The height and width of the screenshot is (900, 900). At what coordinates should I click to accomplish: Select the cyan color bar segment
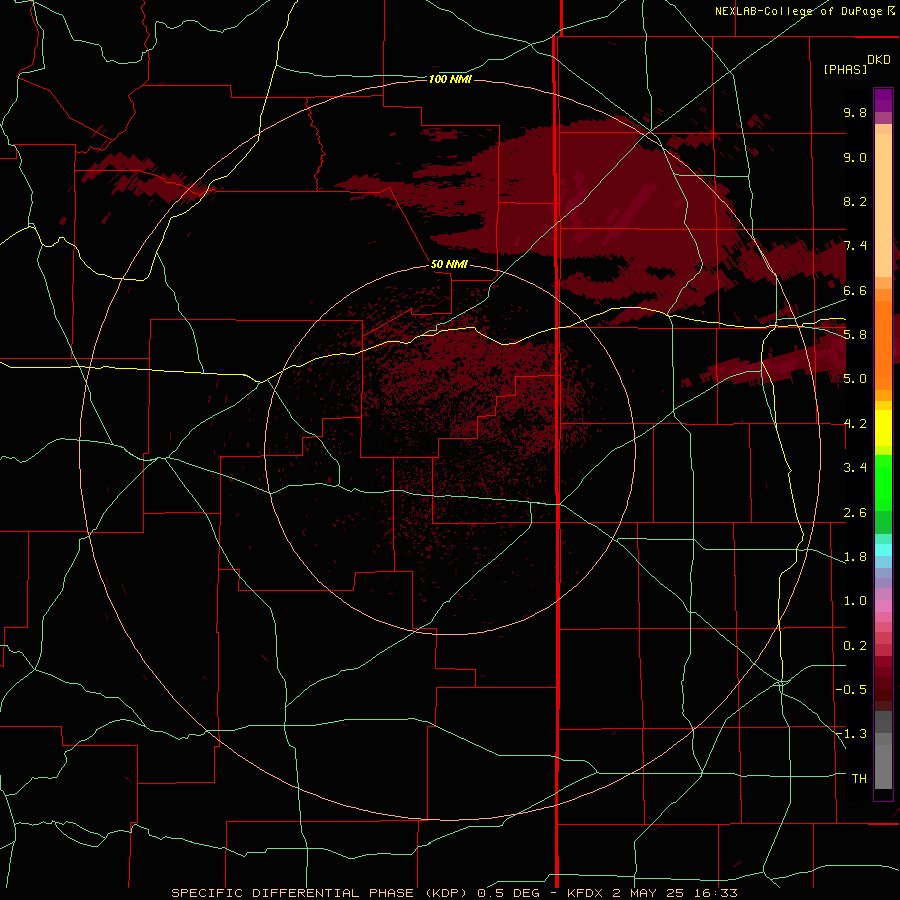tap(883, 550)
